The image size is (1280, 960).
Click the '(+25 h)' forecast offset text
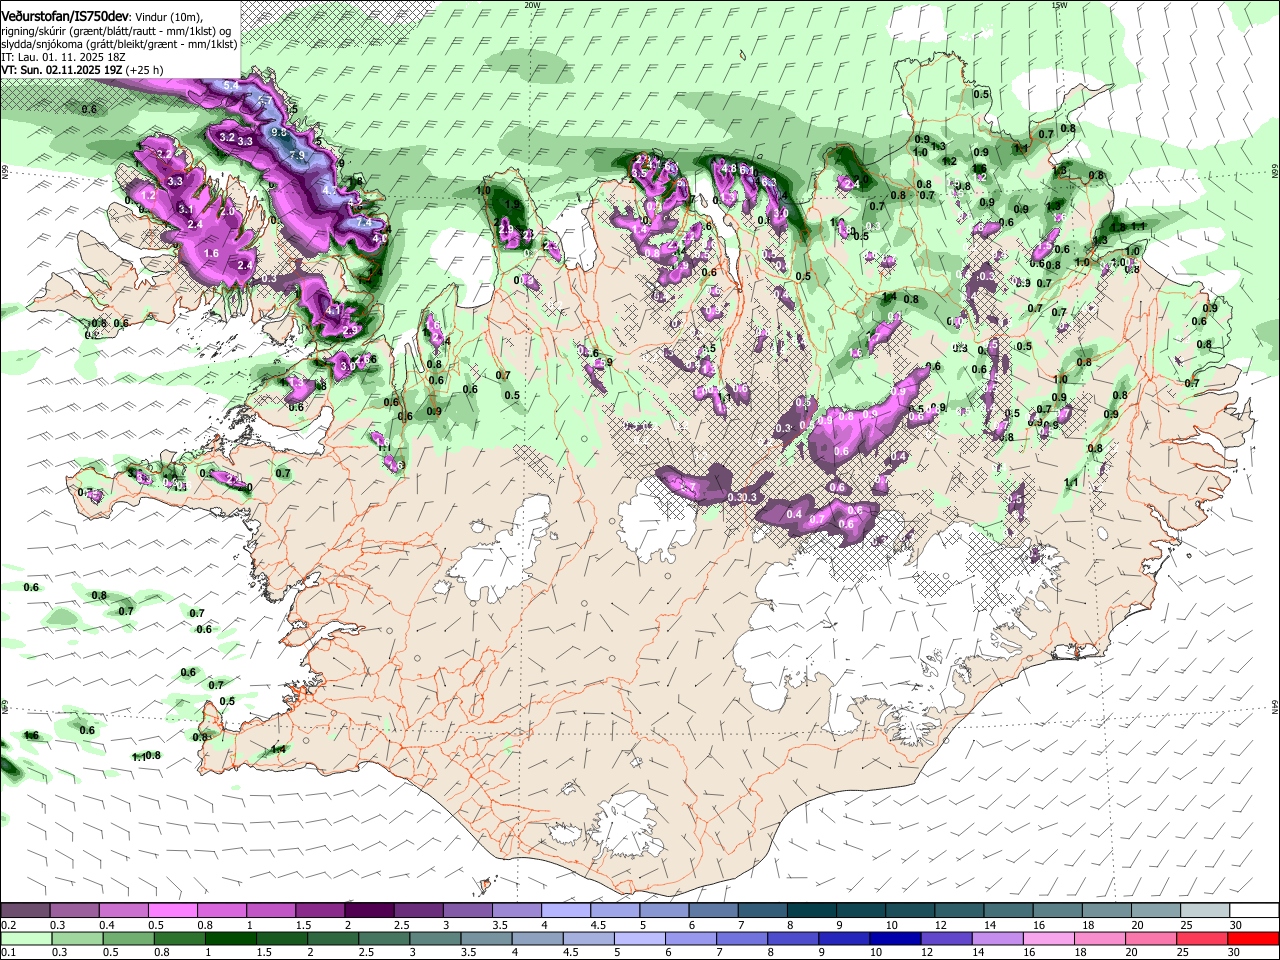coord(146,71)
